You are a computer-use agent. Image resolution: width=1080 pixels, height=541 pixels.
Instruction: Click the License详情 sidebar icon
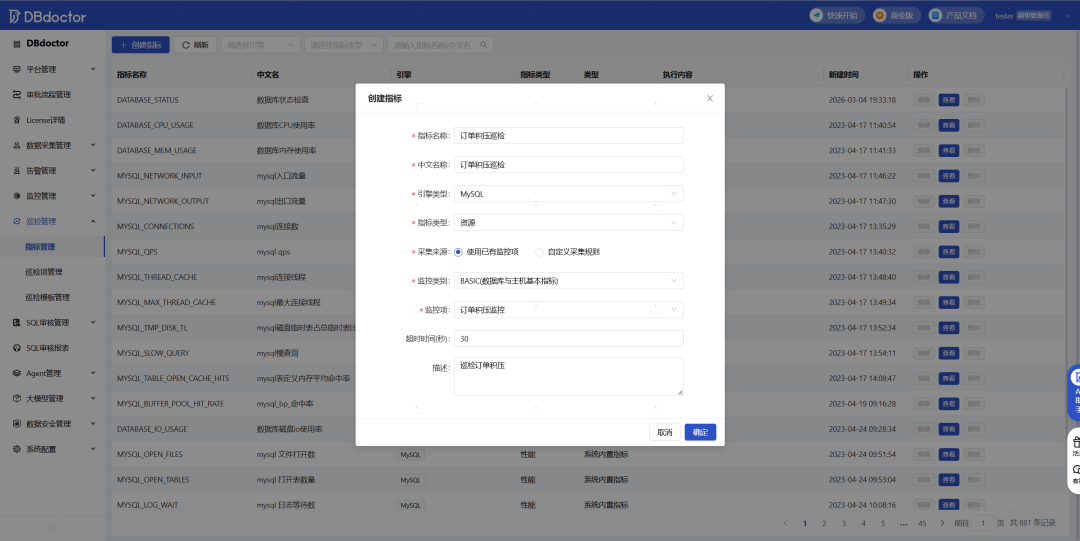17,120
